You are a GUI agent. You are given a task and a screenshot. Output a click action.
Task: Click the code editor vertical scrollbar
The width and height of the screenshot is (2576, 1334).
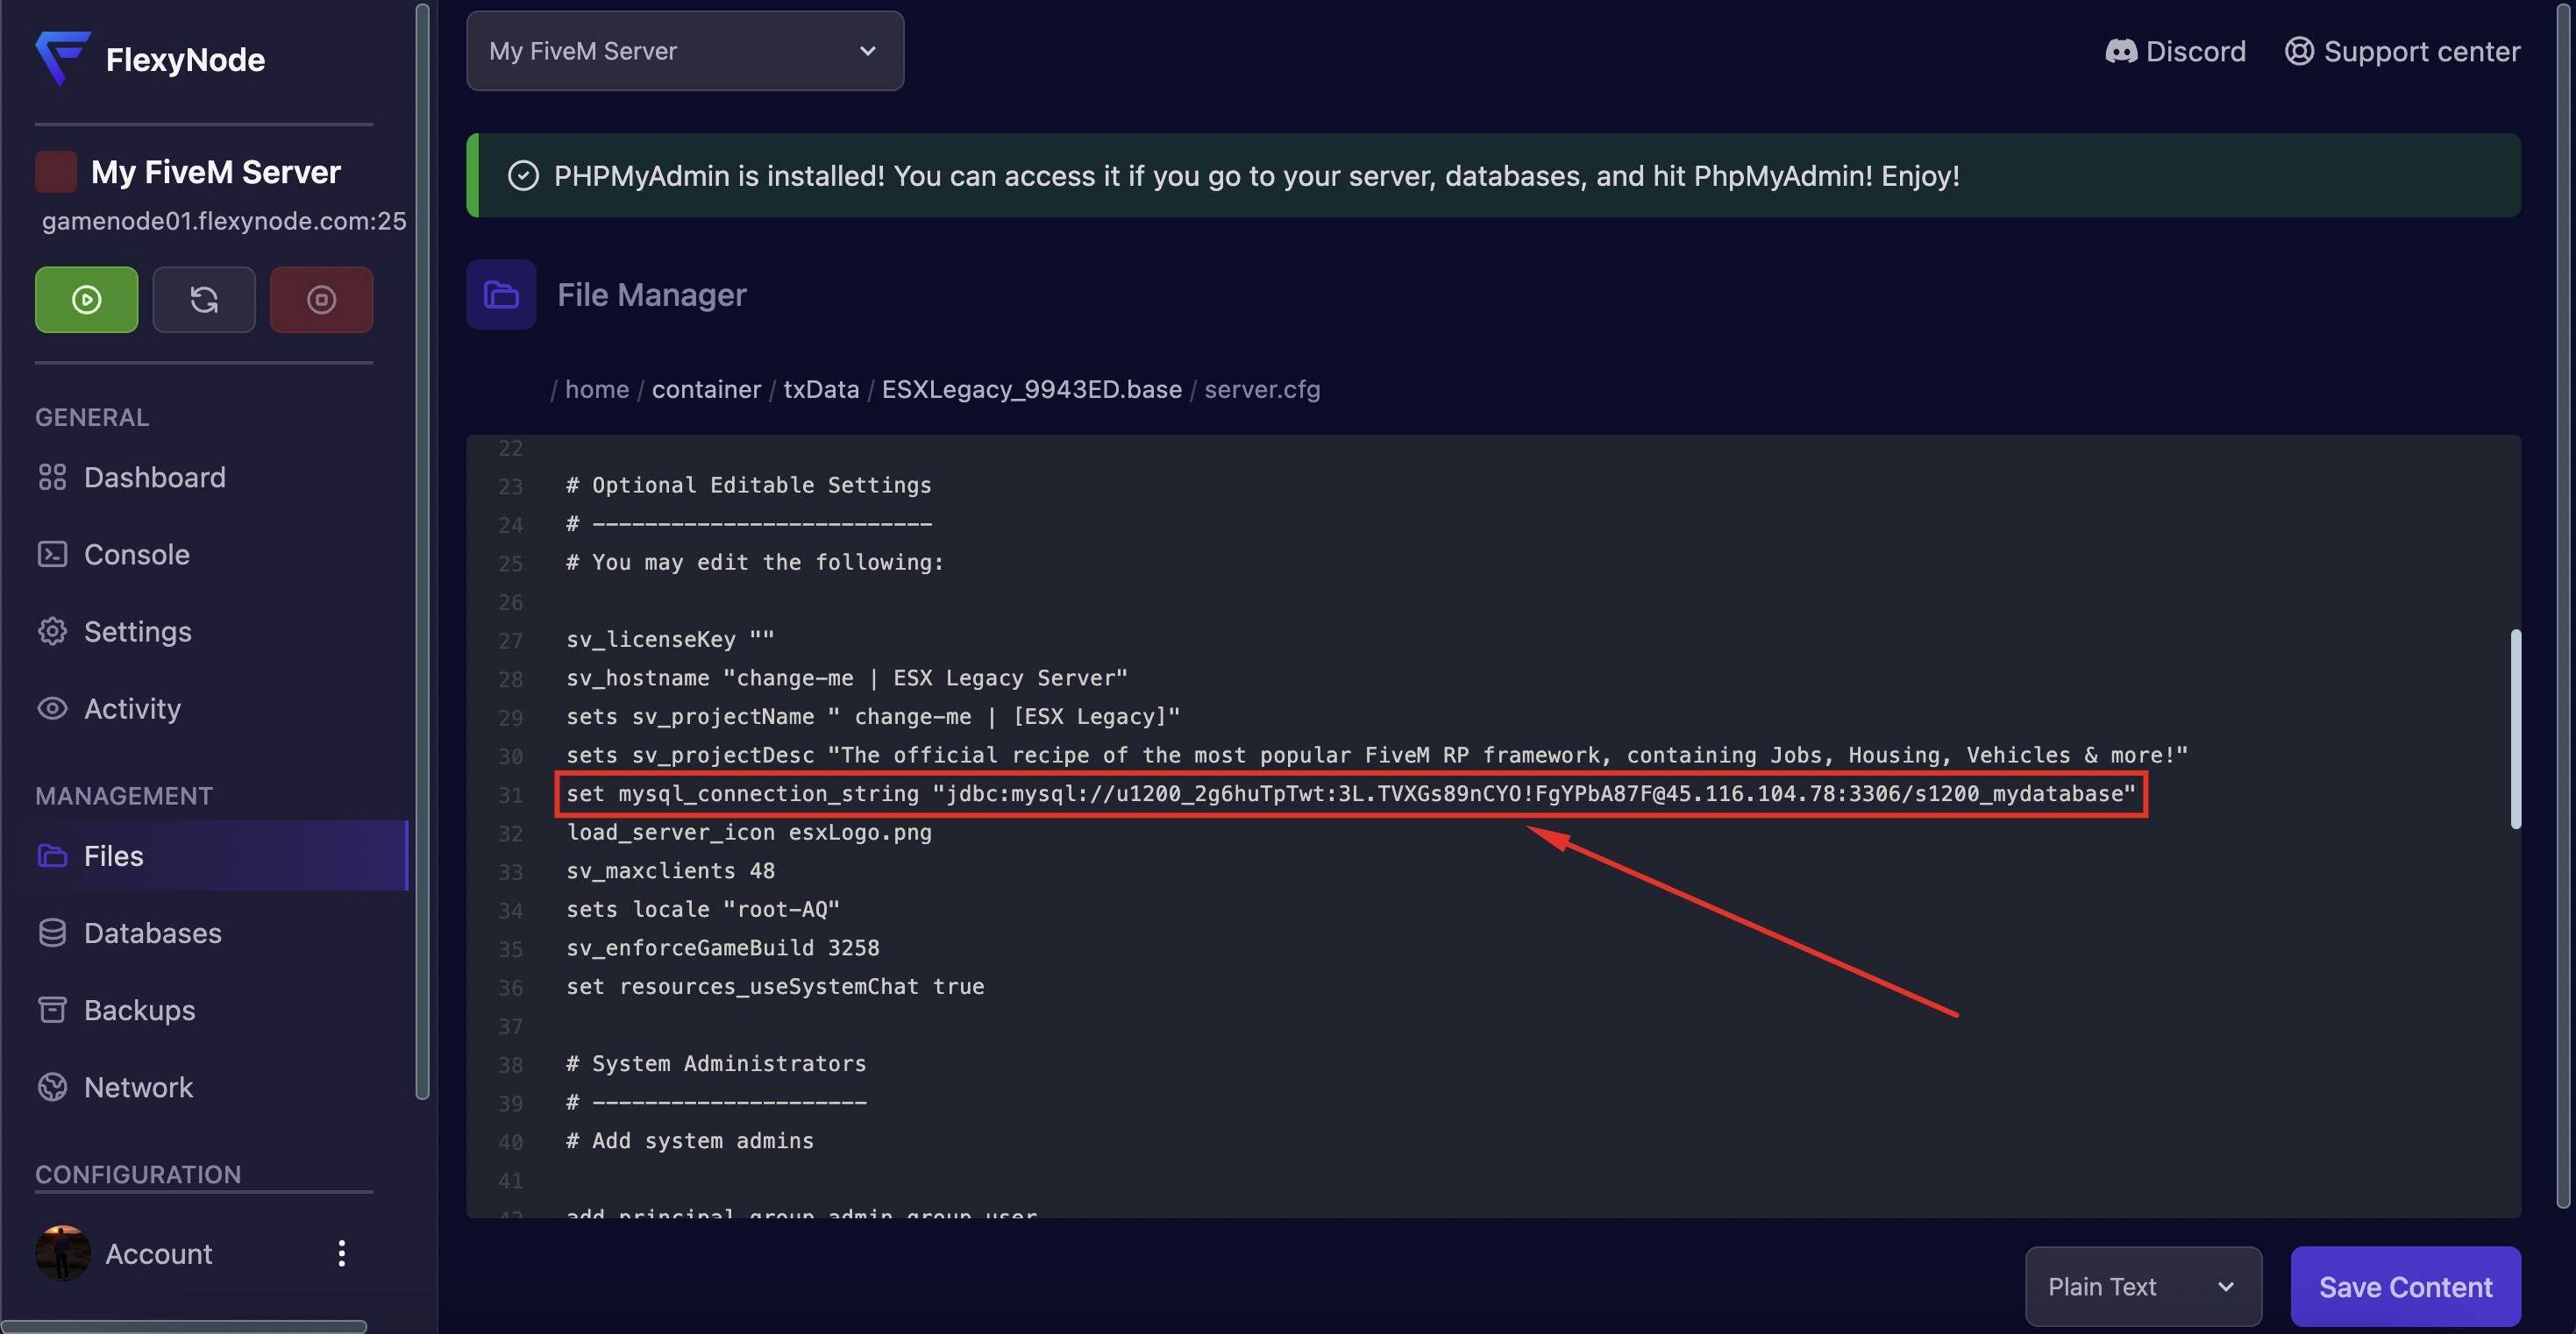[x=2515, y=728]
